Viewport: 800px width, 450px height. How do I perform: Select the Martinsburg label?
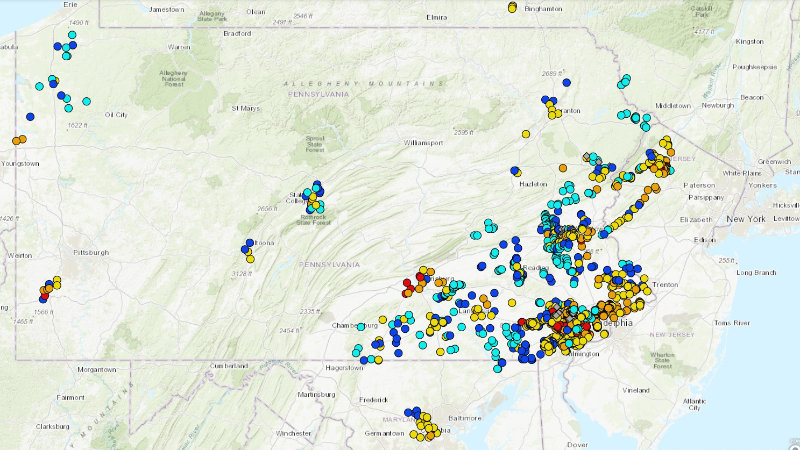[316, 394]
